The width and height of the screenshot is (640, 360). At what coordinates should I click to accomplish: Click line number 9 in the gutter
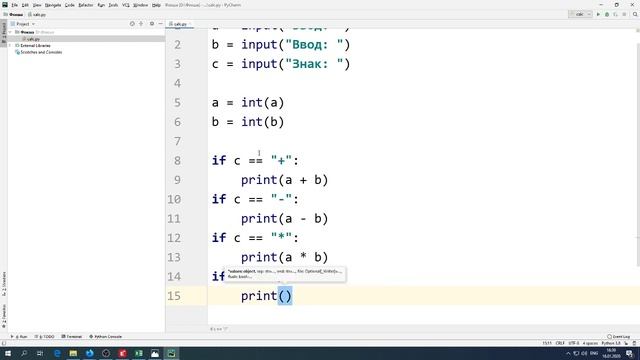[177, 180]
